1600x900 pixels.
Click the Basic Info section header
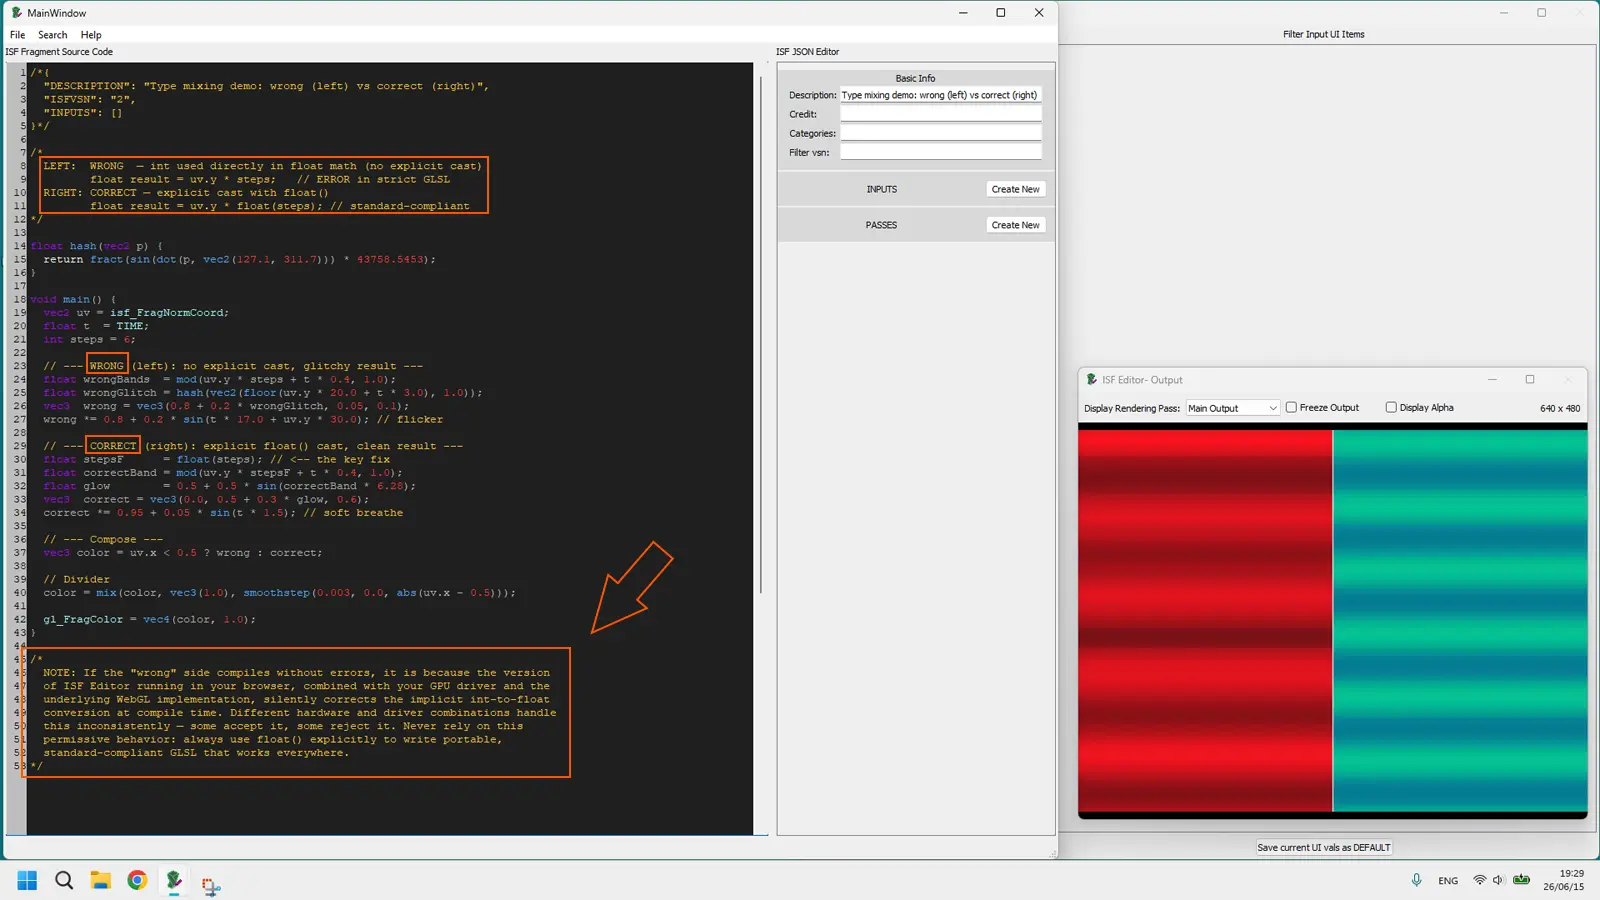(x=915, y=78)
